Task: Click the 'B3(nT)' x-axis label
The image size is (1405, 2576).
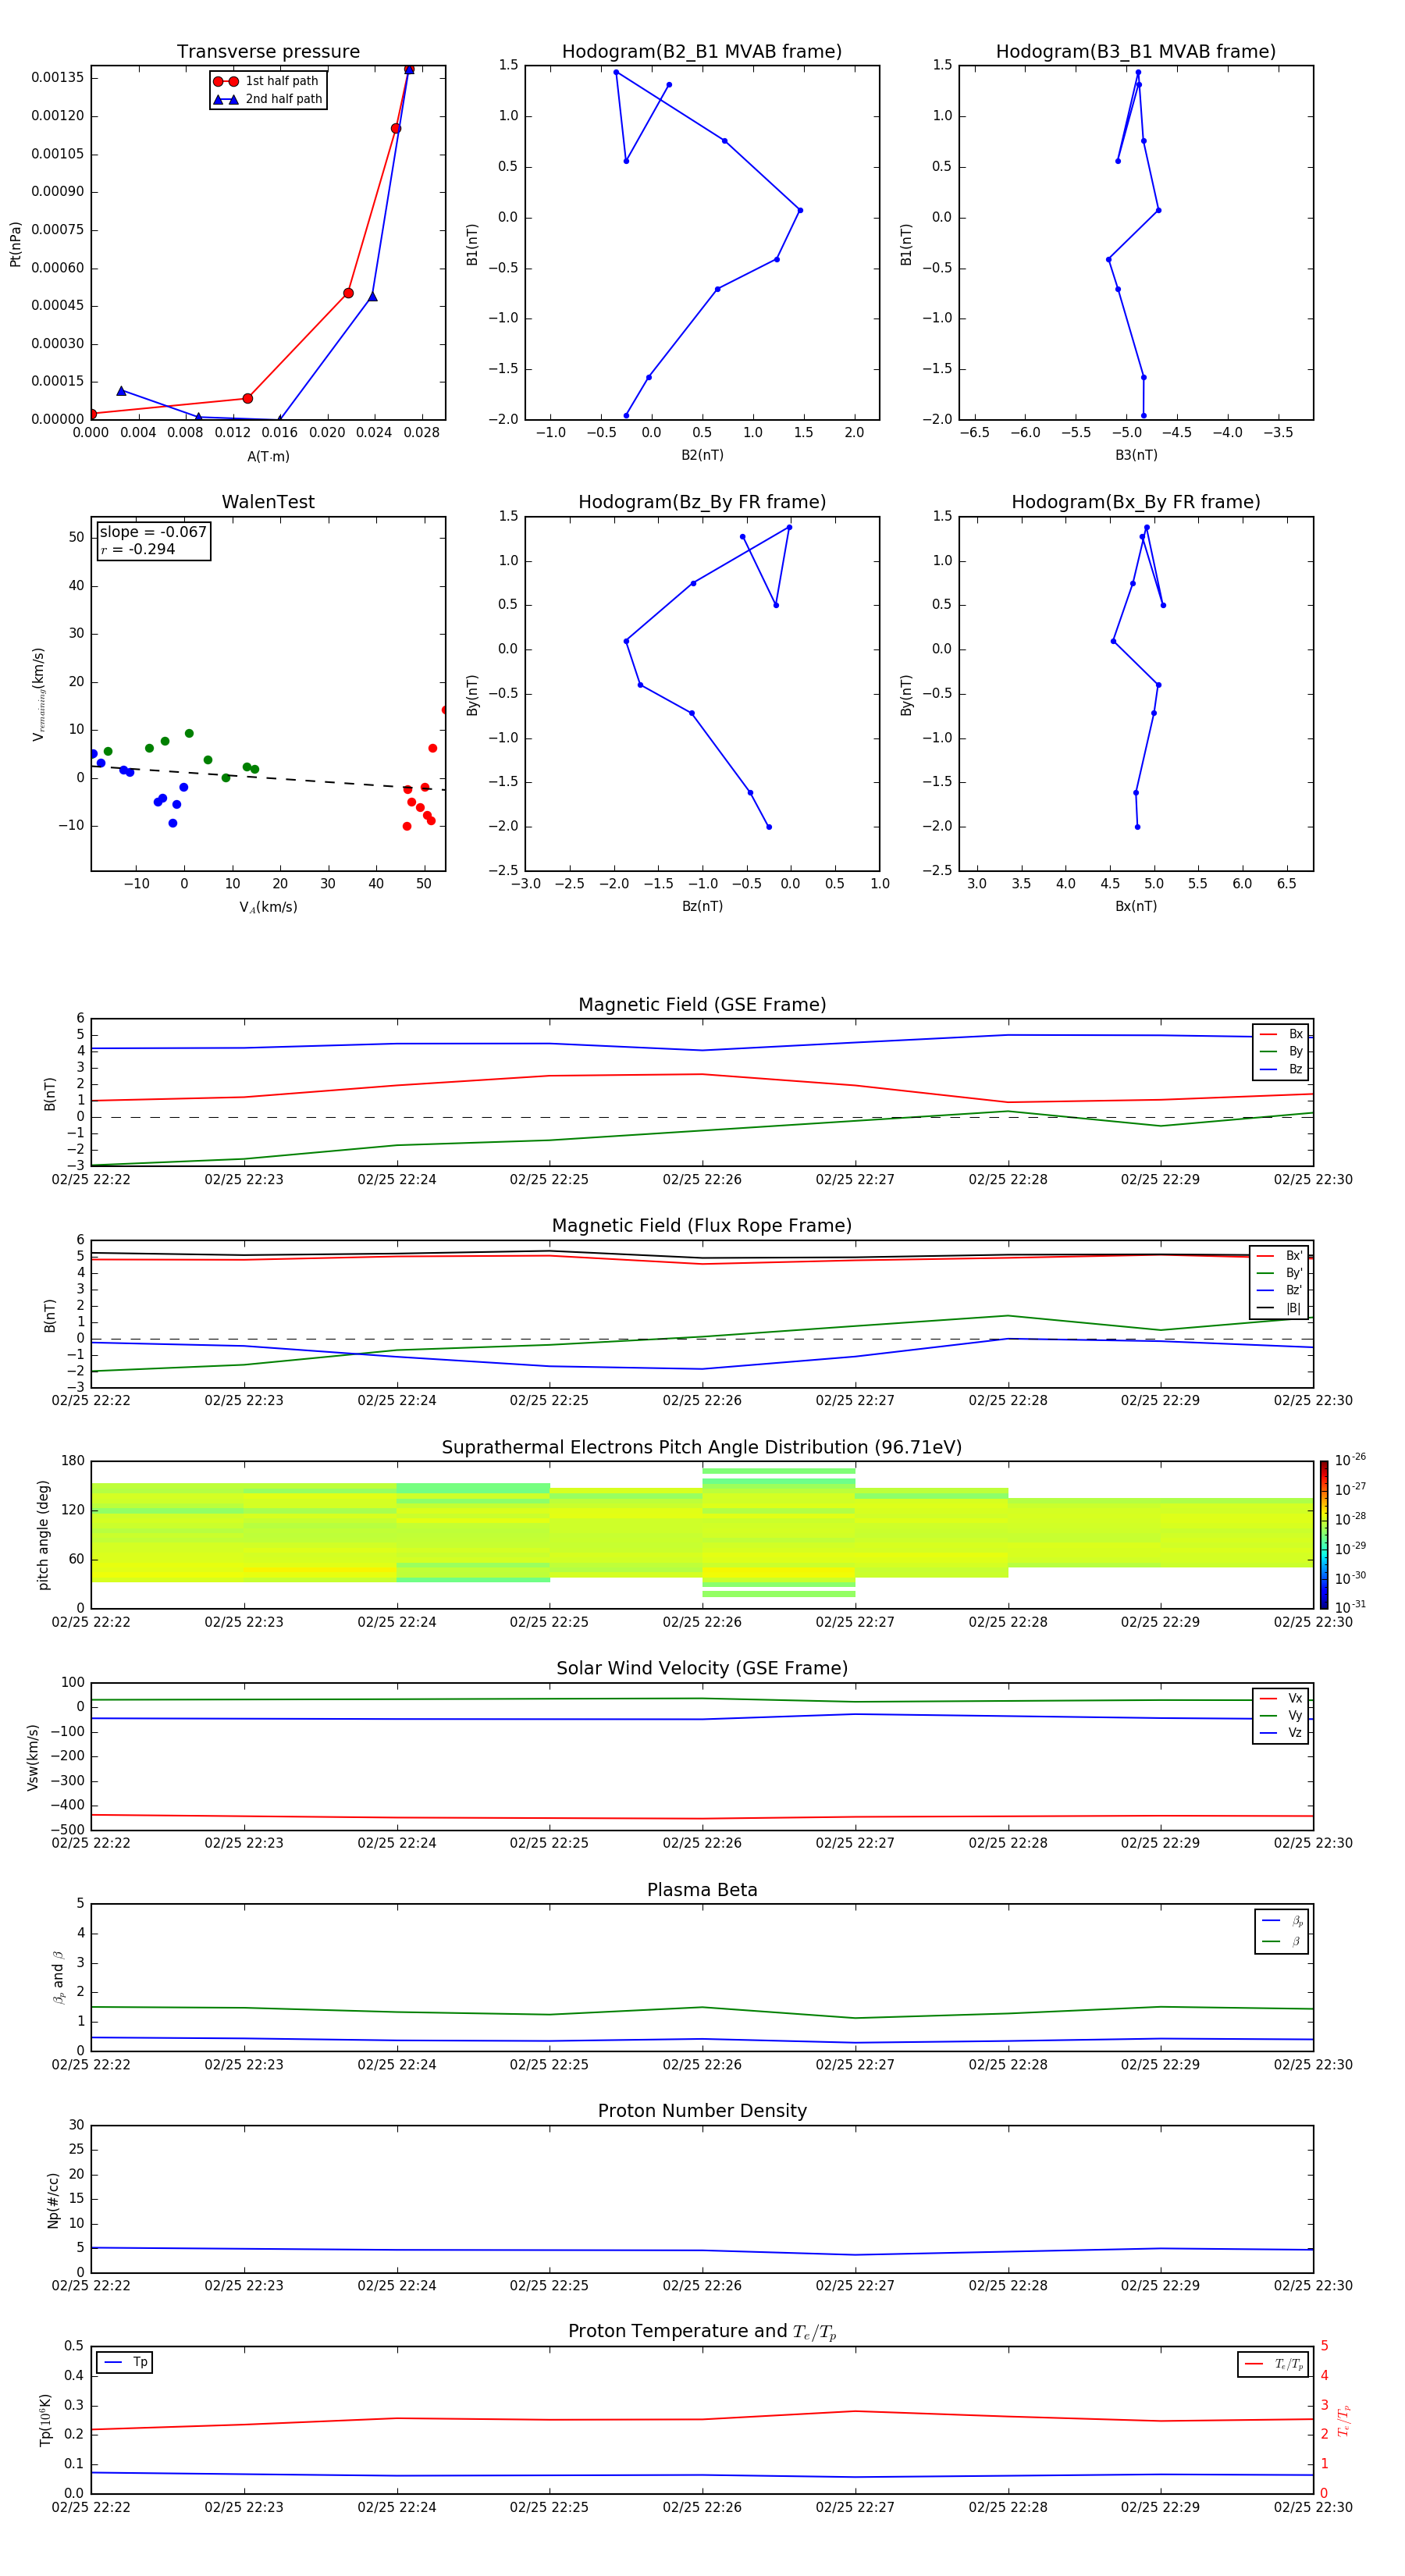Action: 1136,455
